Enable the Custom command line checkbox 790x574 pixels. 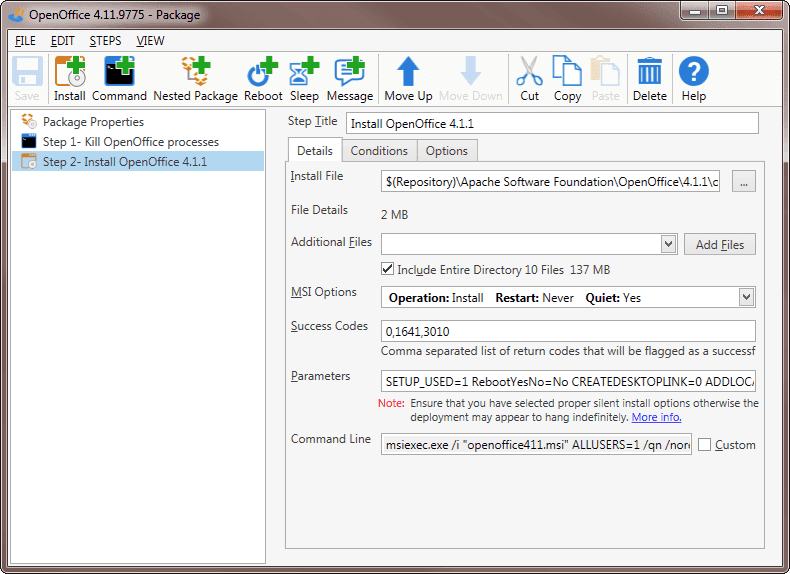tap(704, 444)
